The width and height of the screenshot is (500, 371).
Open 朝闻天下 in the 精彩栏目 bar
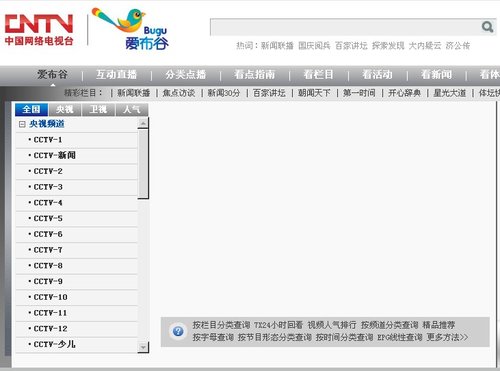[314, 93]
